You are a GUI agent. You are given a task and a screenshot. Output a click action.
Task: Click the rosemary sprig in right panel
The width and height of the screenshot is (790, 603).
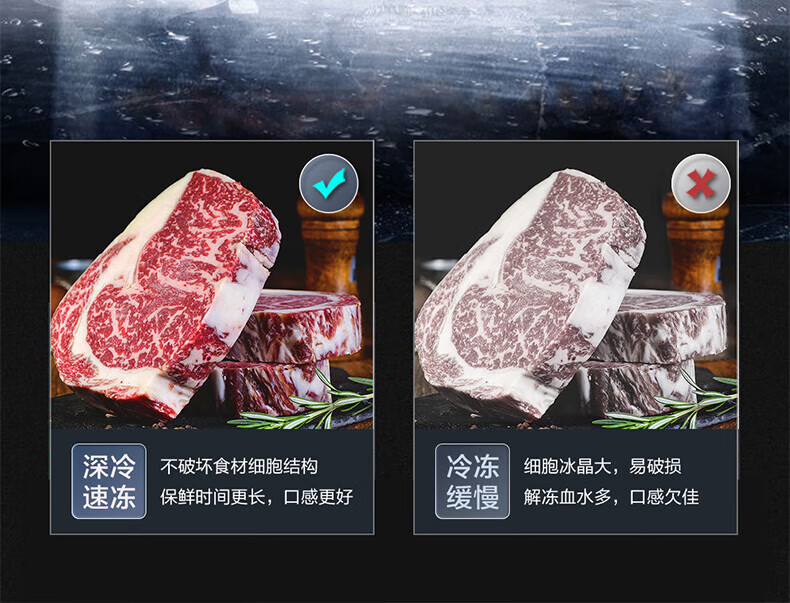pos(670,403)
